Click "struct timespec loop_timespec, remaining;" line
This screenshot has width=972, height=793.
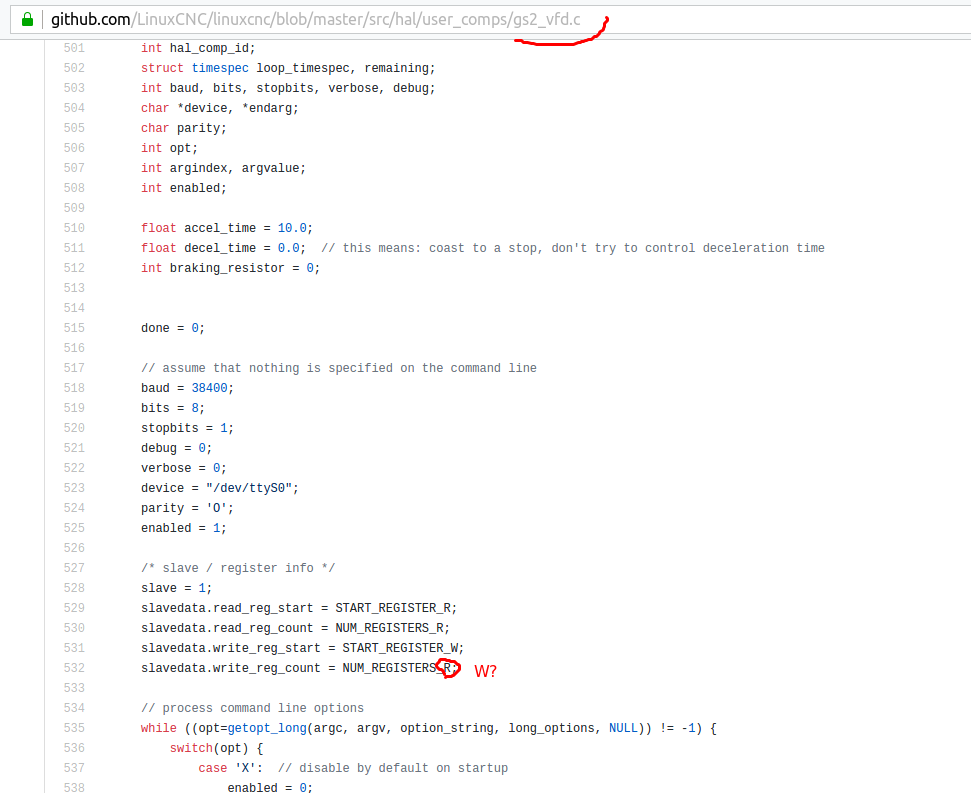click(x=288, y=68)
